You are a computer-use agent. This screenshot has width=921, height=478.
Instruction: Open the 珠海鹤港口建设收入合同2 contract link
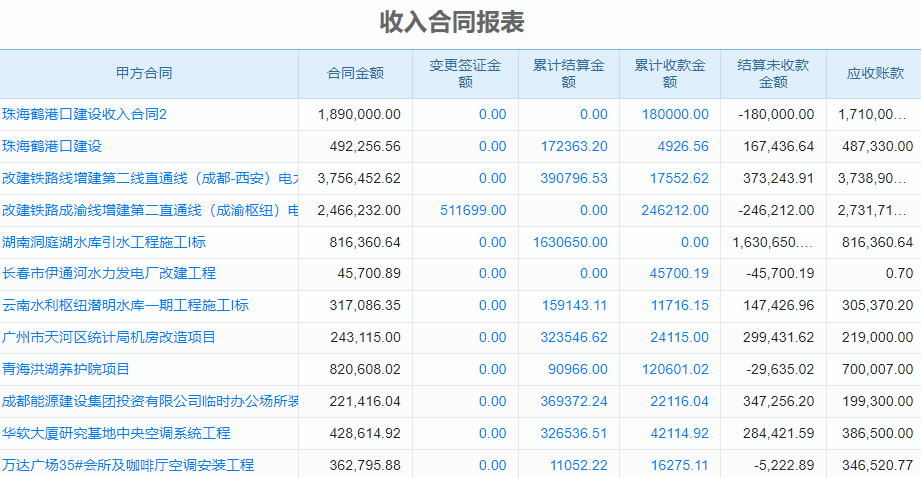click(84, 115)
